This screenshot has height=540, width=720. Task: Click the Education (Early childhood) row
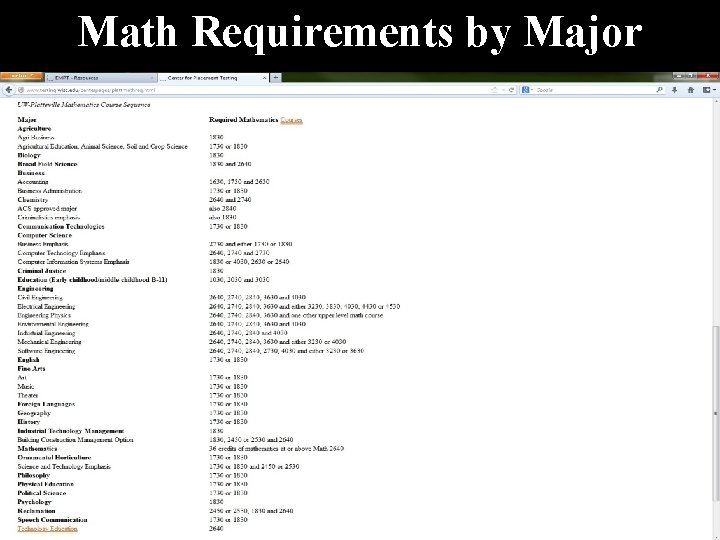click(92, 280)
